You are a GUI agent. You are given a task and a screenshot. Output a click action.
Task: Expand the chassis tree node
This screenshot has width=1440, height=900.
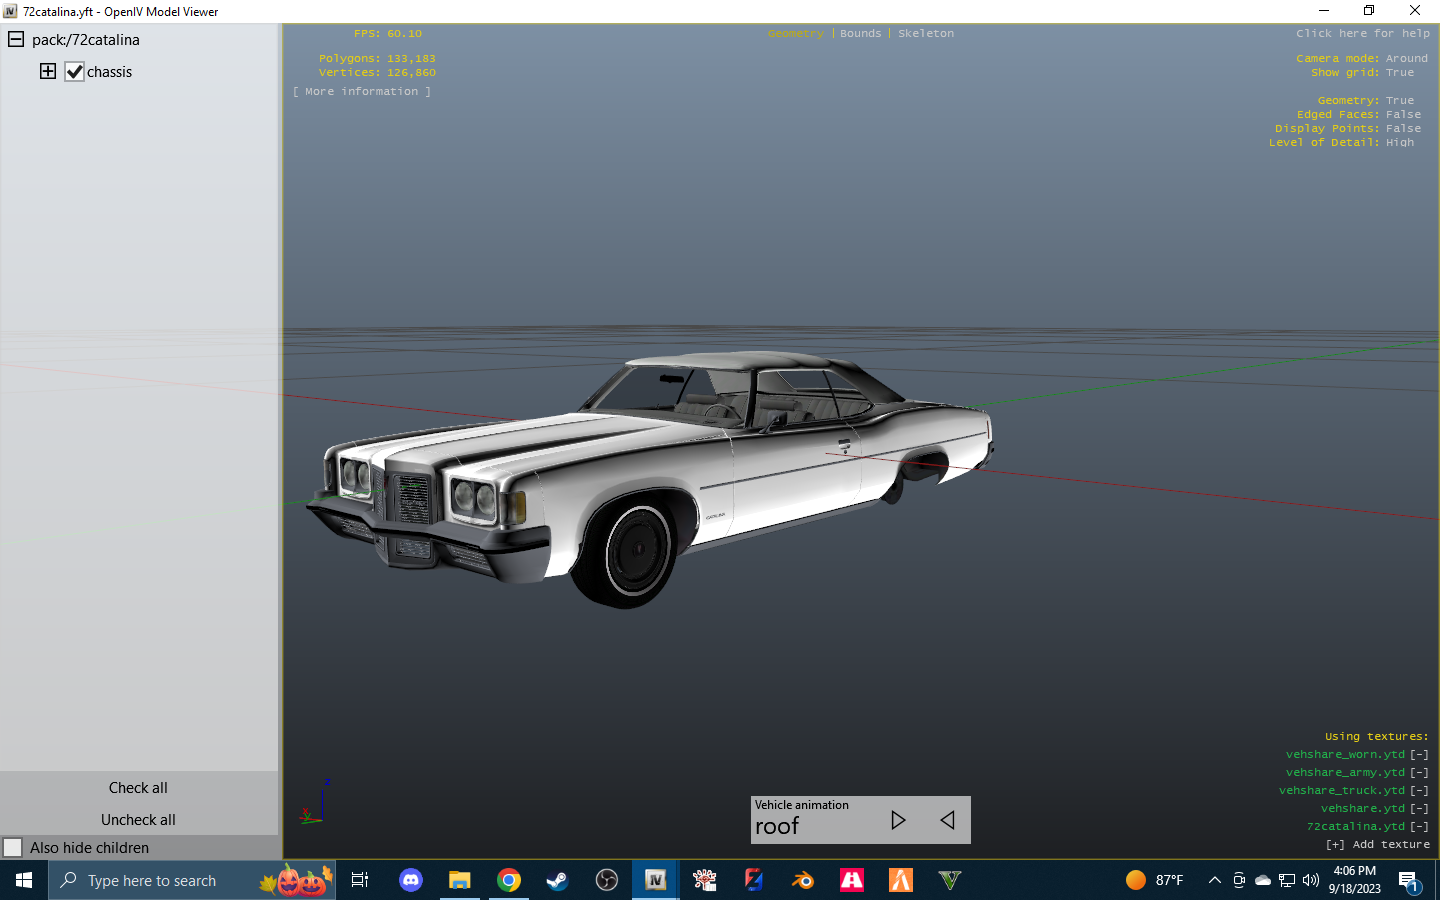pos(47,71)
